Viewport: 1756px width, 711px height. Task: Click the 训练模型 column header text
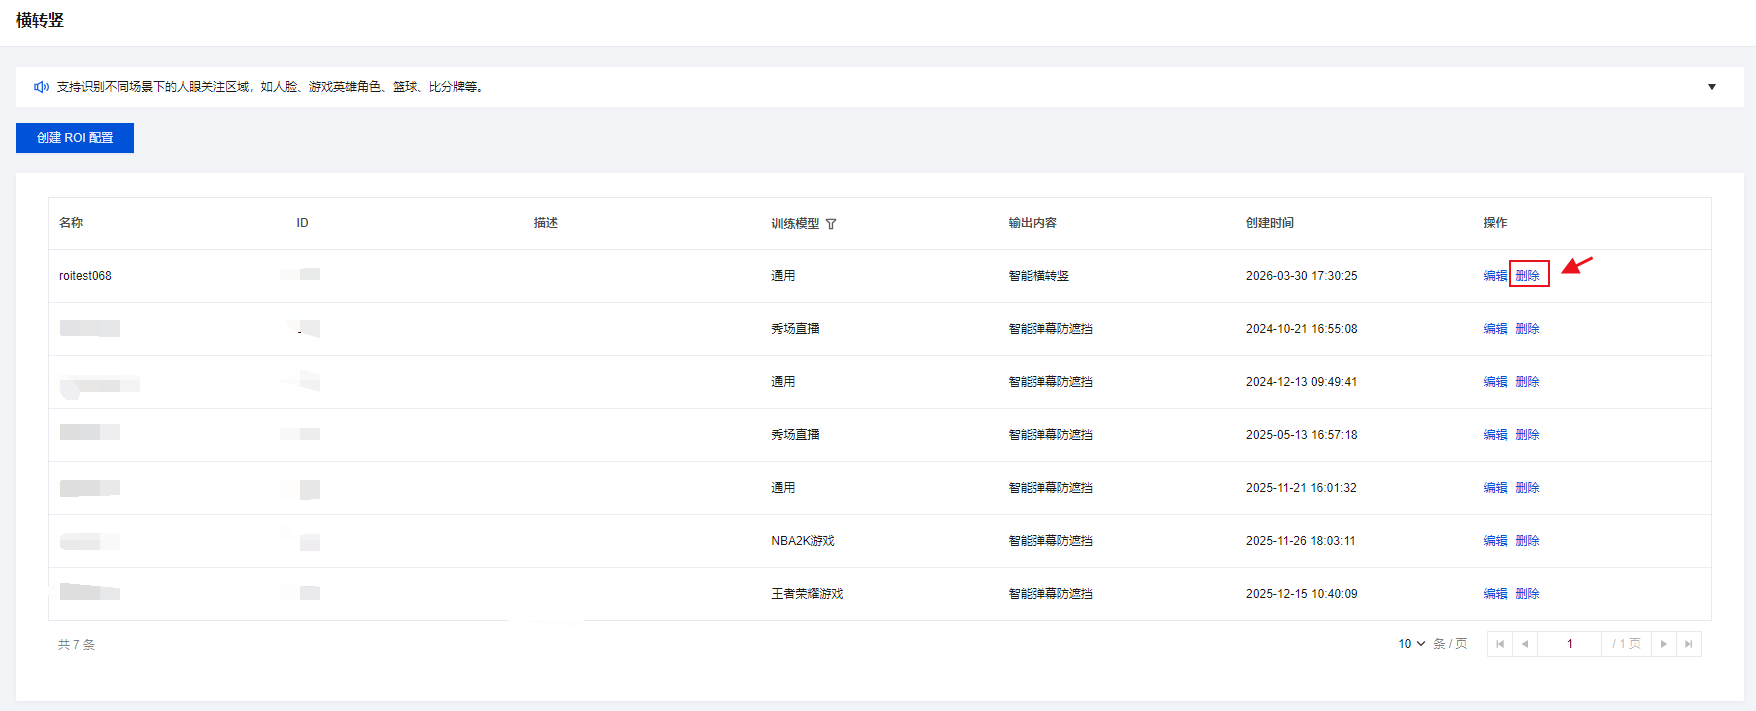(x=795, y=224)
